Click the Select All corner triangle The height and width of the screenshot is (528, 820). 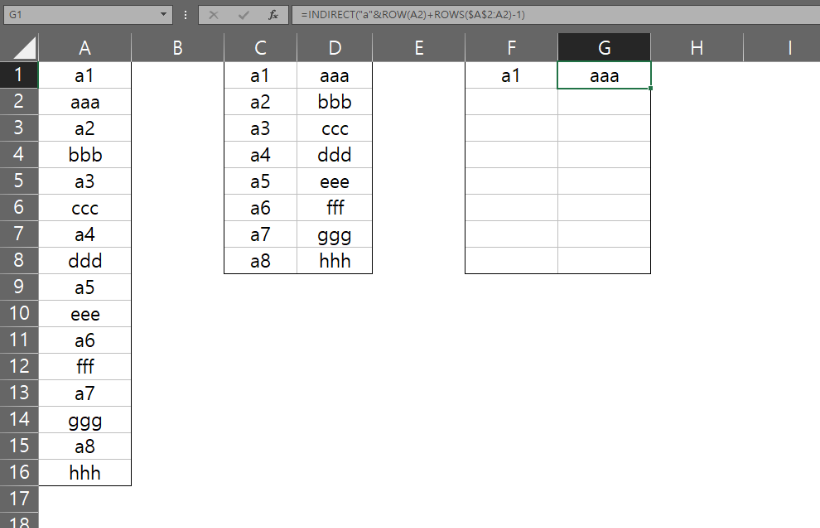(25, 48)
